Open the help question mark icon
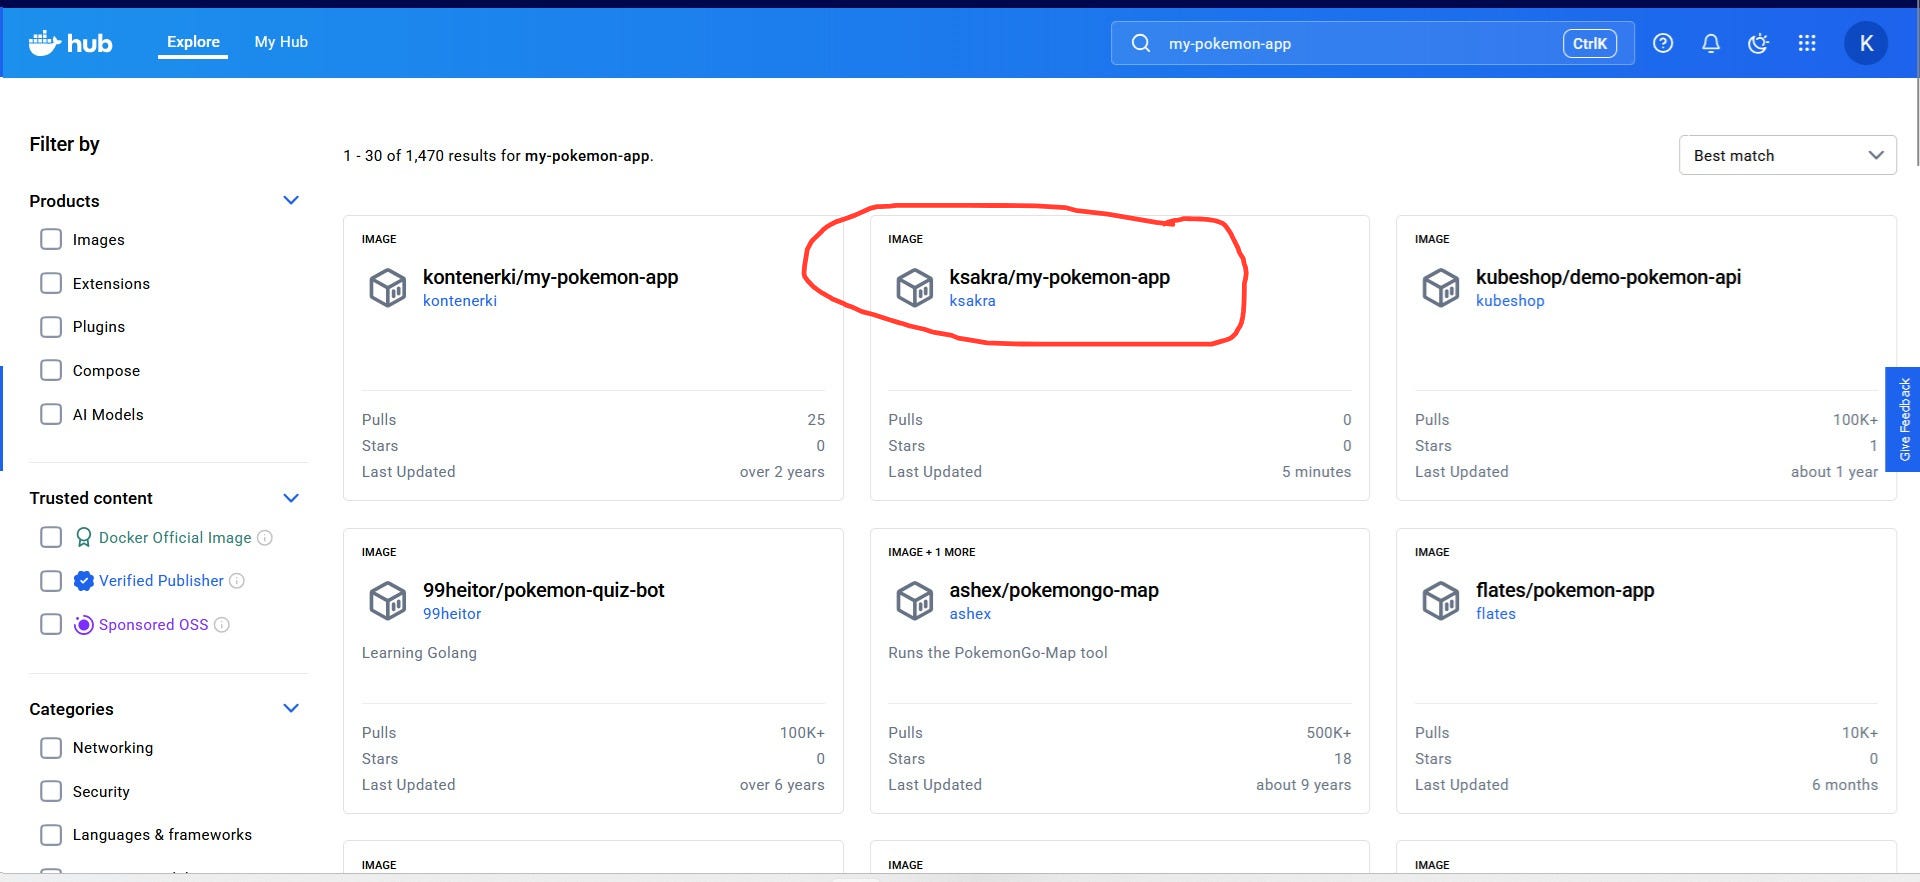The image size is (1920, 882). 1663,43
